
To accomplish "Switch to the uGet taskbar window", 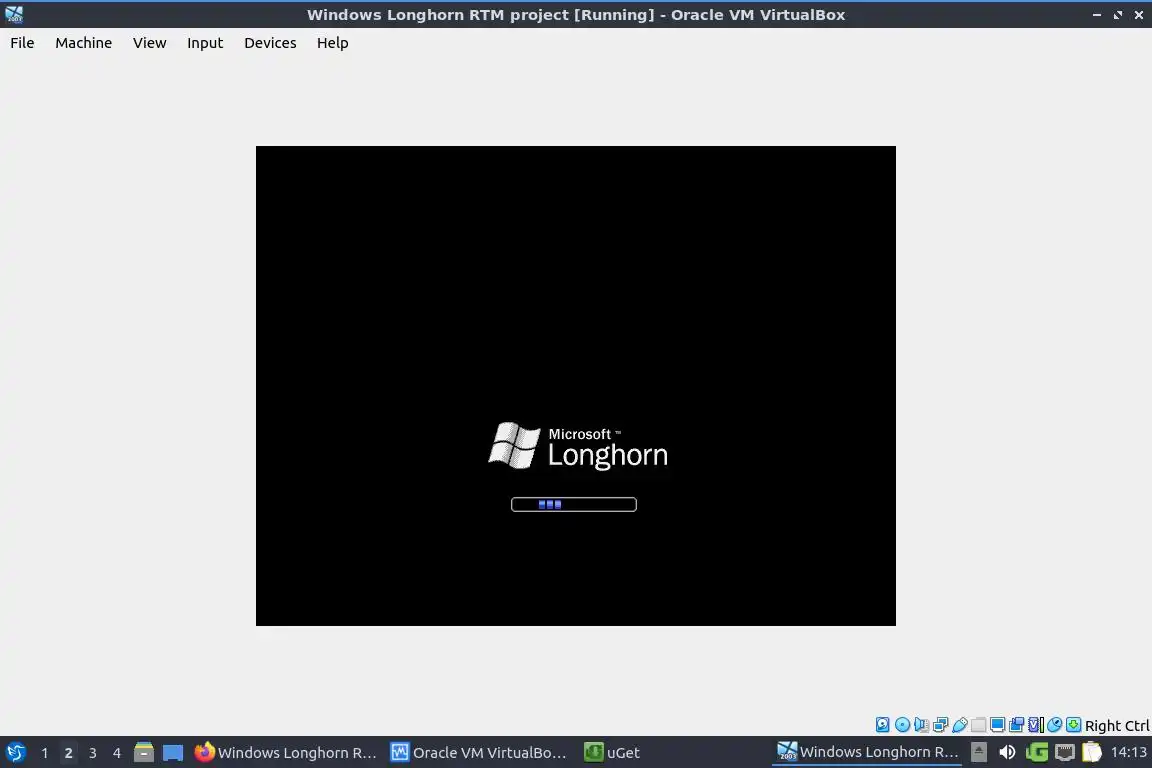I will (612, 752).
